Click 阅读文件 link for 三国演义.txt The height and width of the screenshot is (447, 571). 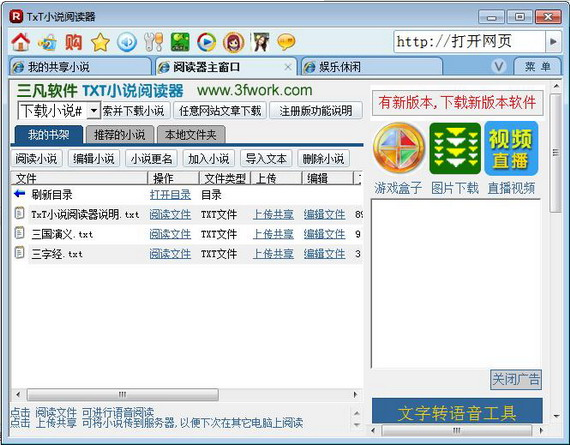coord(170,234)
